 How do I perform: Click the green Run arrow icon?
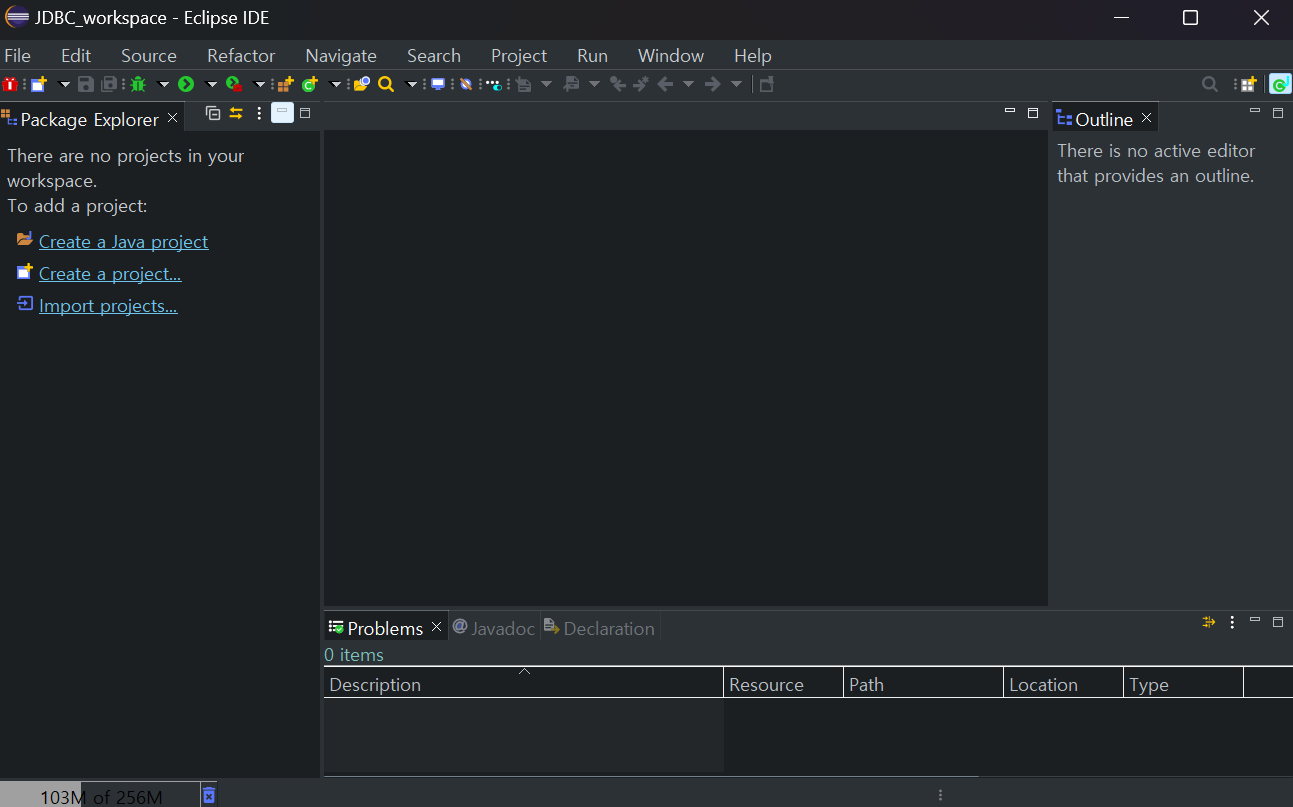click(x=186, y=85)
